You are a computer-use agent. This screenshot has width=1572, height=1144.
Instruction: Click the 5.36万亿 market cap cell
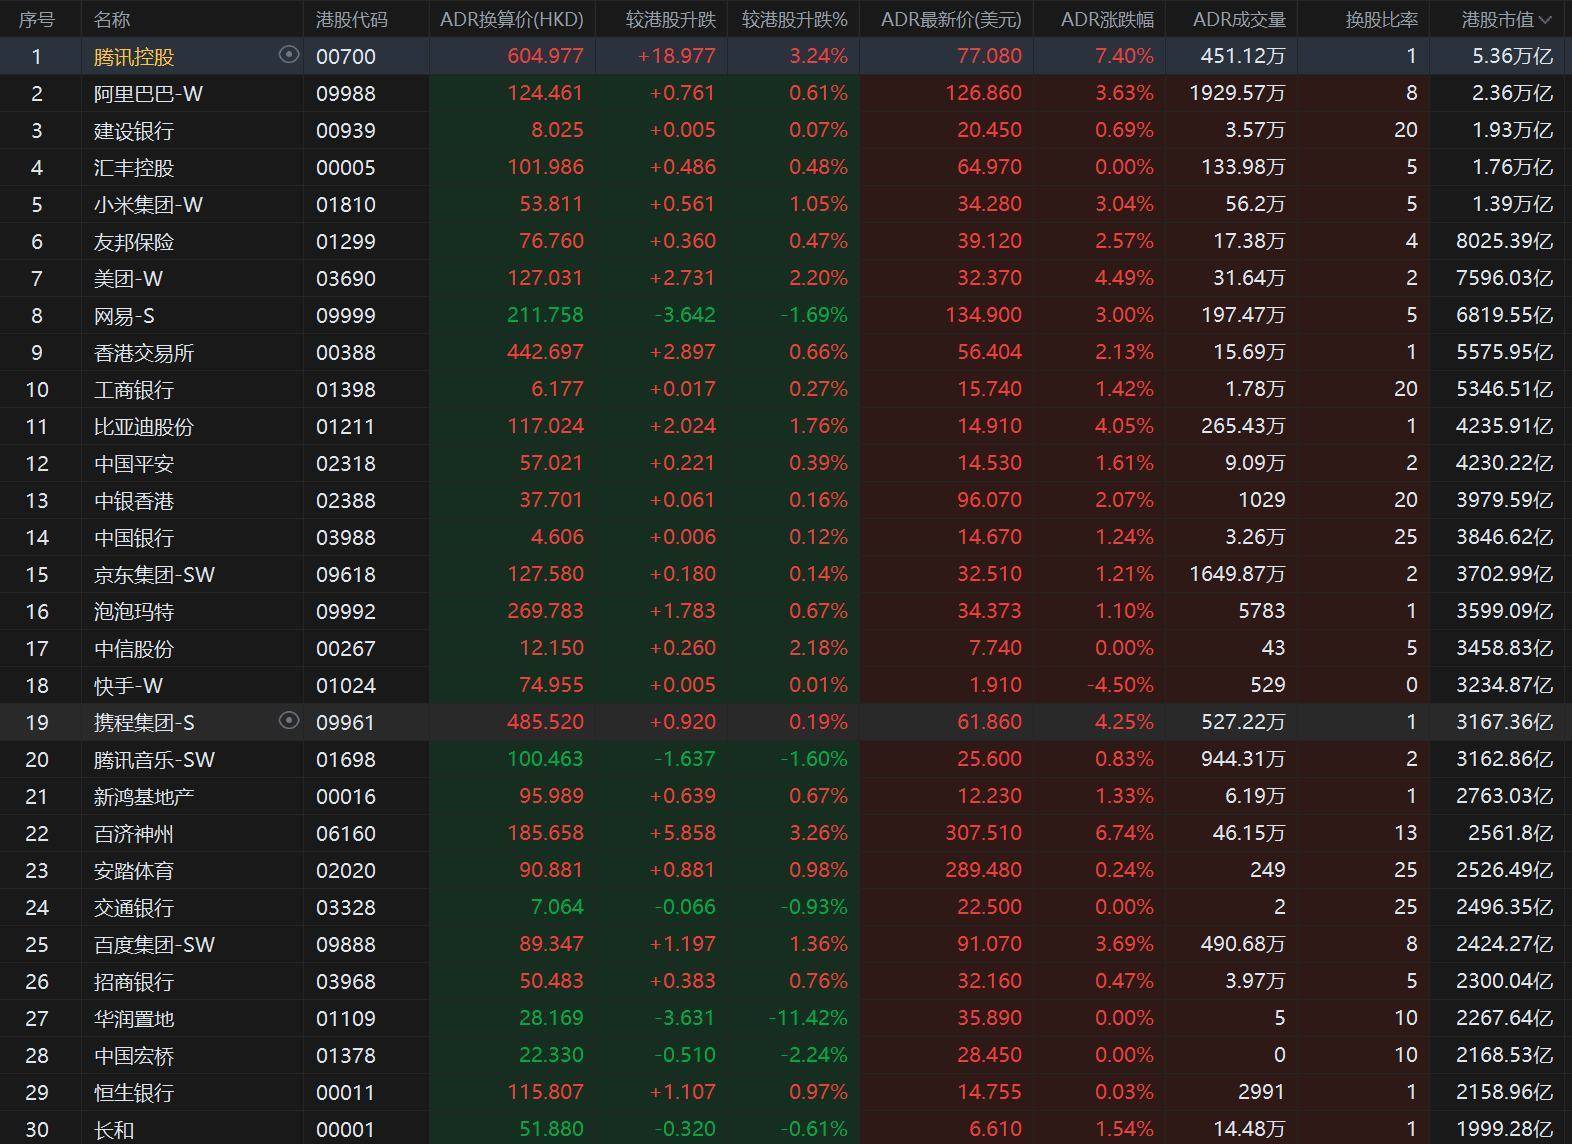1512,56
